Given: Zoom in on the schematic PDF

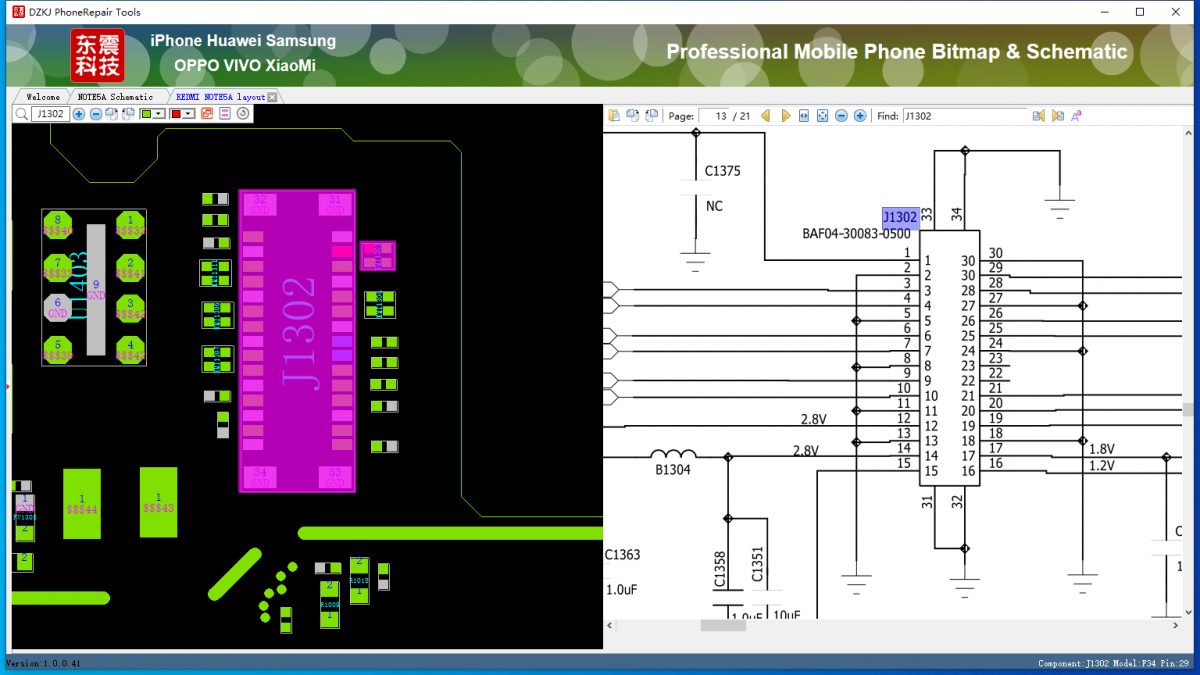Looking at the screenshot, I should tap(859, 116).
